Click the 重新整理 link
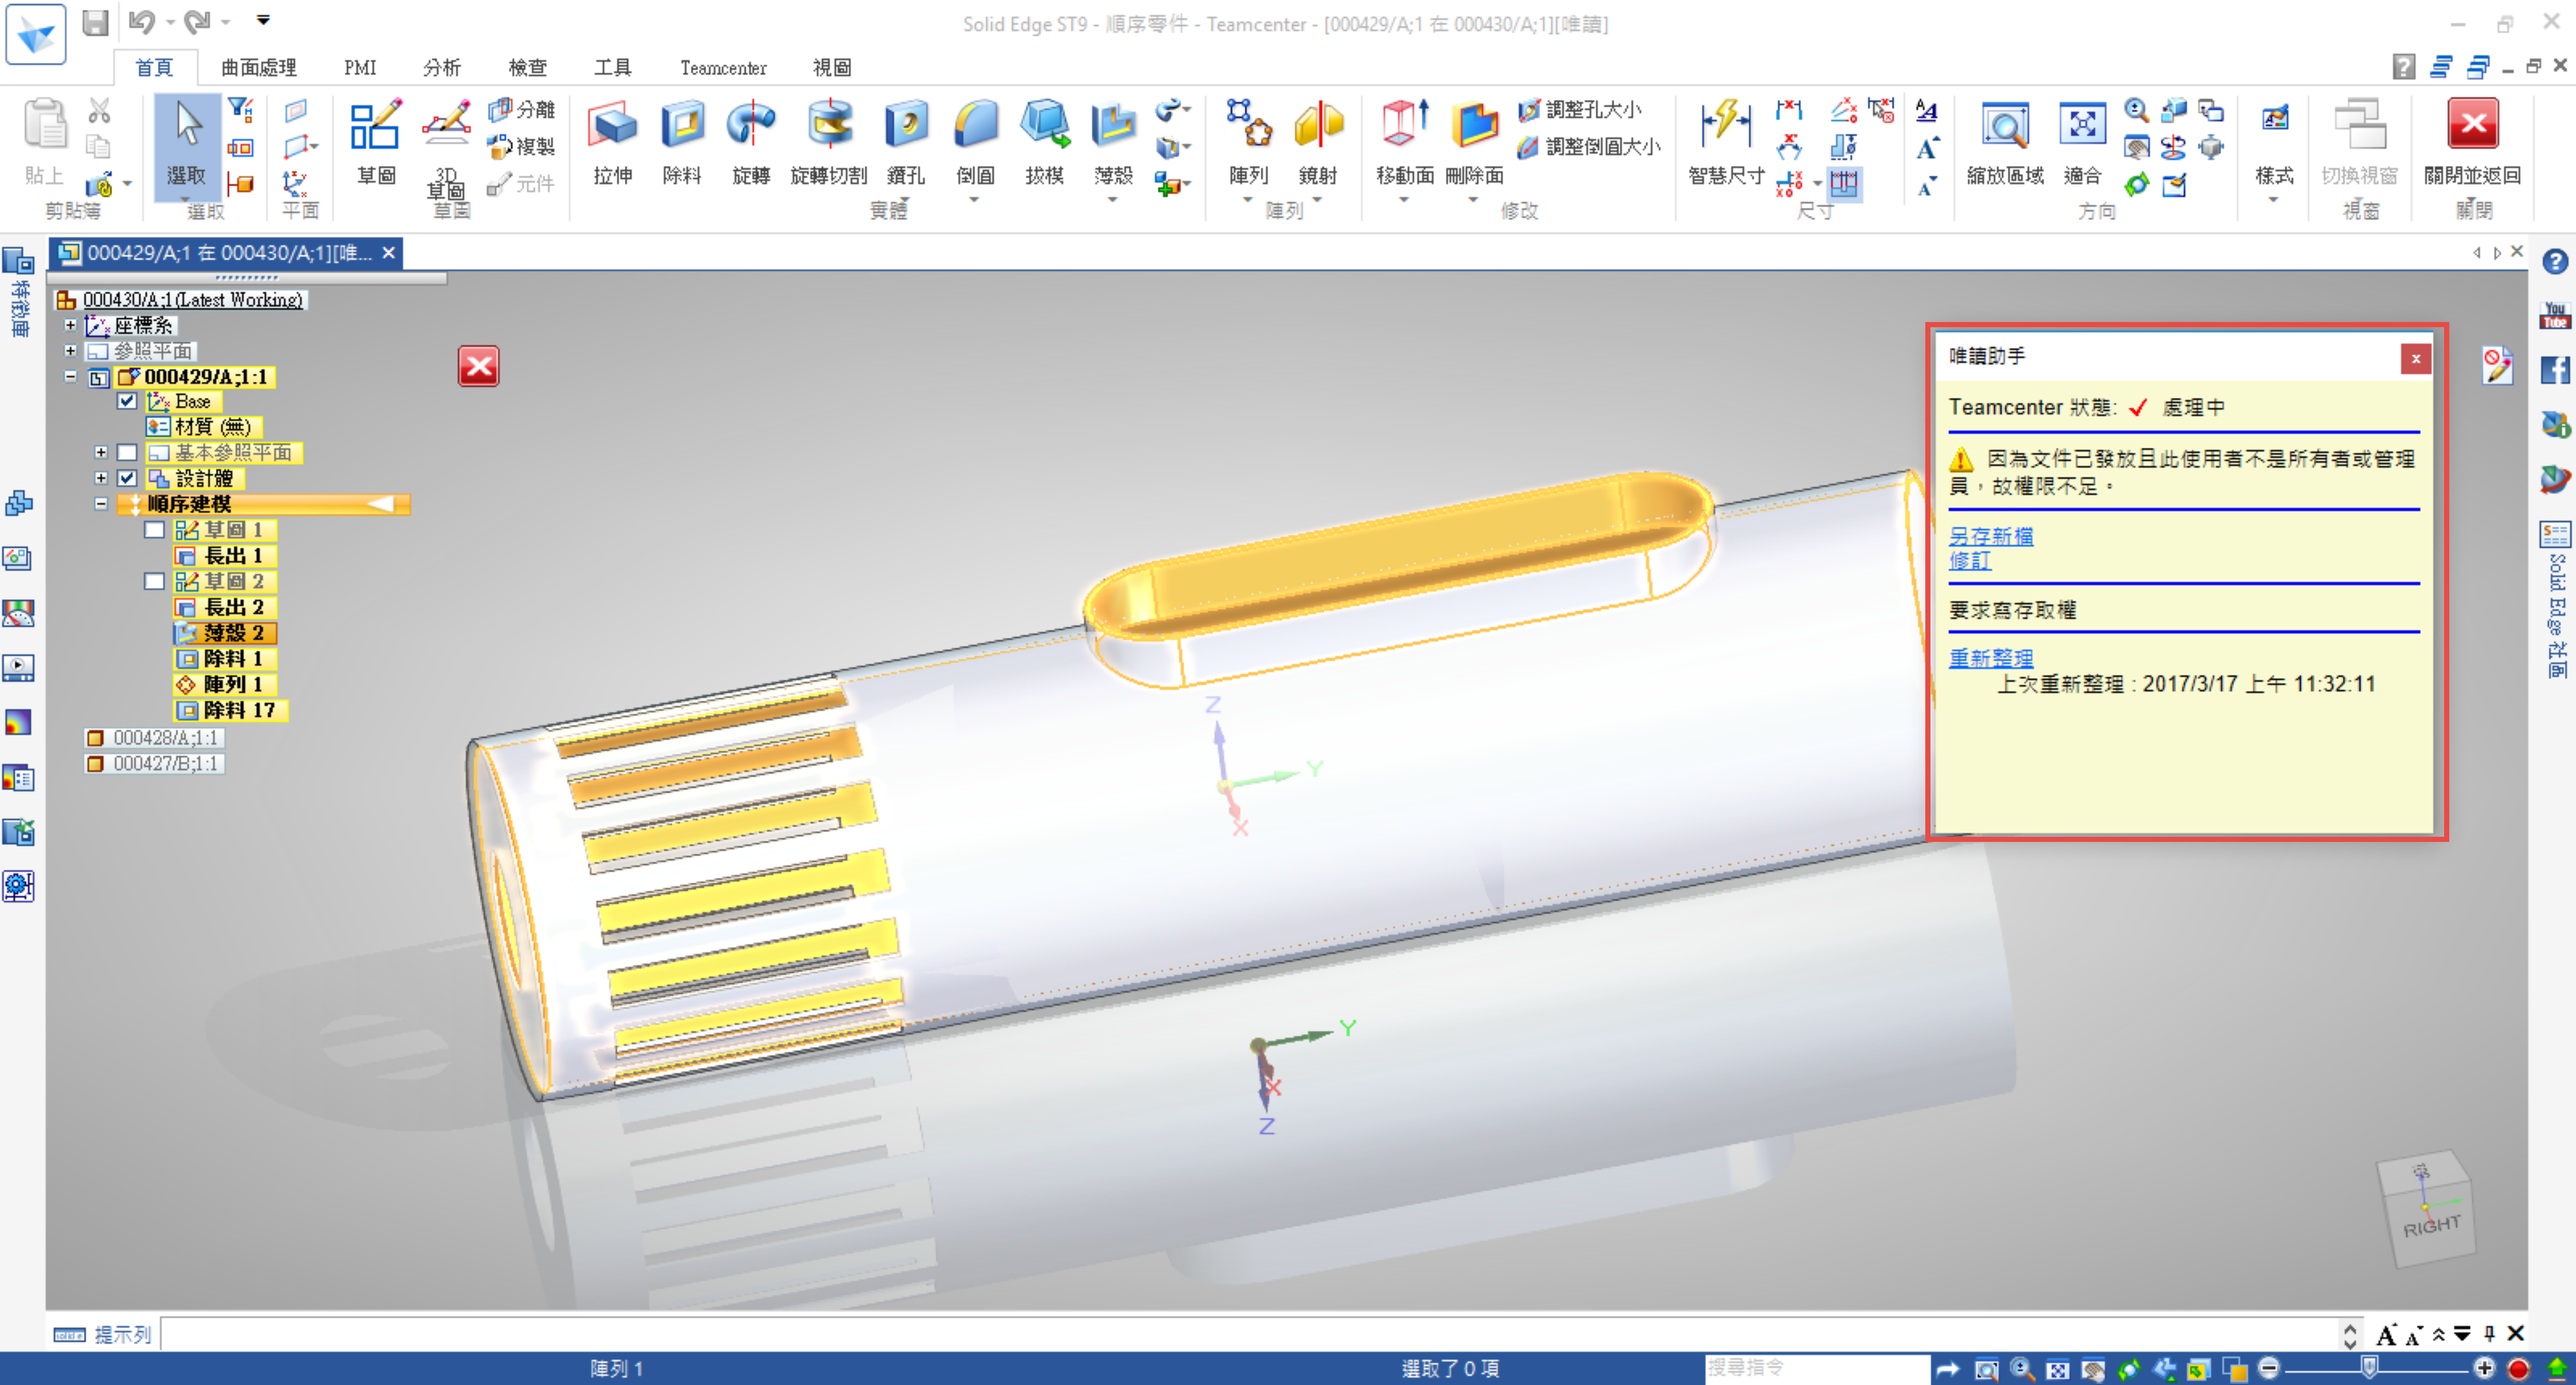This screenshot has width=2576, height=1385. (x=1990, y=658)
